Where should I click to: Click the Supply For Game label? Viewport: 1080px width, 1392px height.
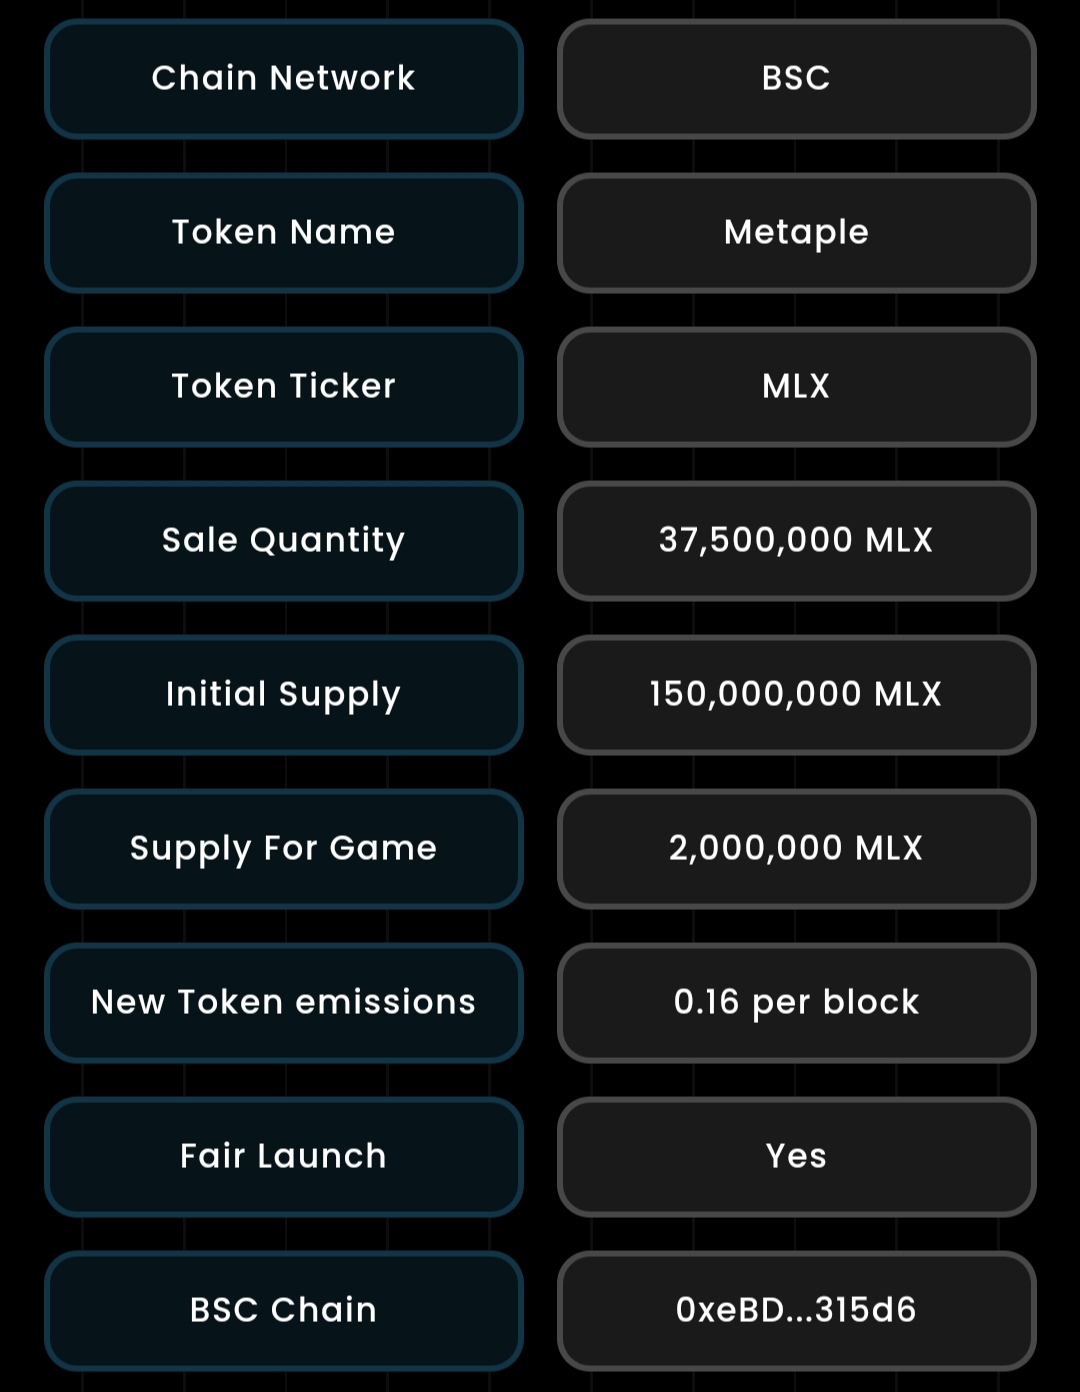[x=284, y=849]
